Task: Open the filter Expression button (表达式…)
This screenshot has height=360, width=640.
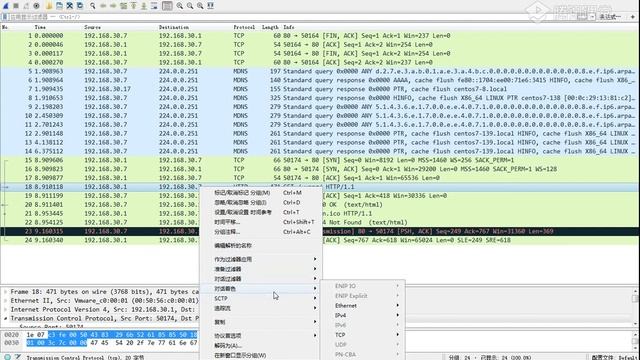Action: click(x=610, y=17)
